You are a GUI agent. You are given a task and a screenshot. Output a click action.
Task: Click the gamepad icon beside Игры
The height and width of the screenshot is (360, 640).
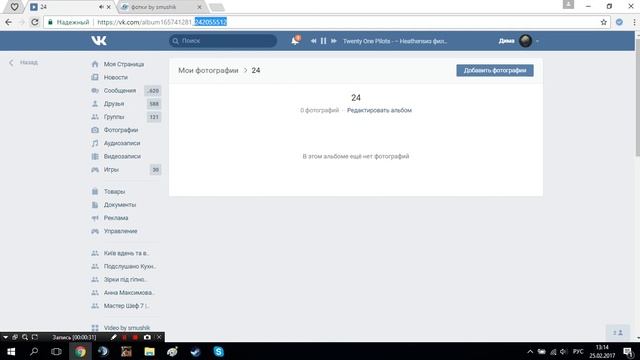point(95,169)
